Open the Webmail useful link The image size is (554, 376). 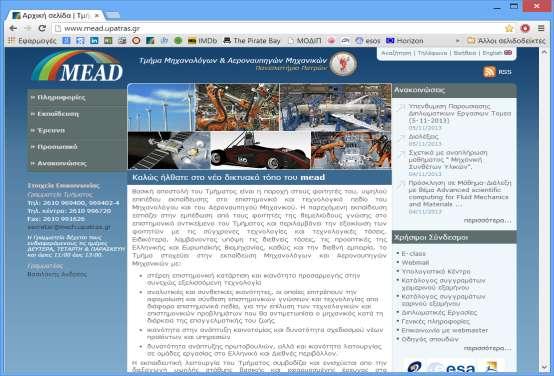[x=415, y=263]
